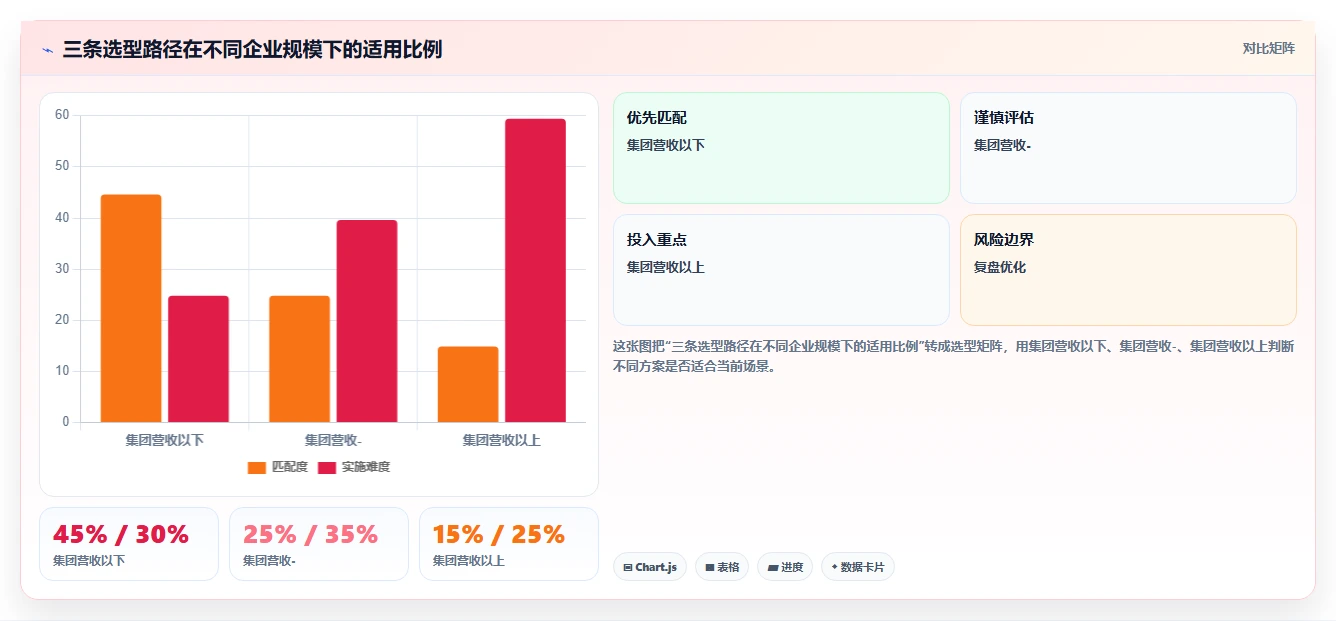Click x-axis label 集团营收以下

pyautogui.click(x=164, y=440)
